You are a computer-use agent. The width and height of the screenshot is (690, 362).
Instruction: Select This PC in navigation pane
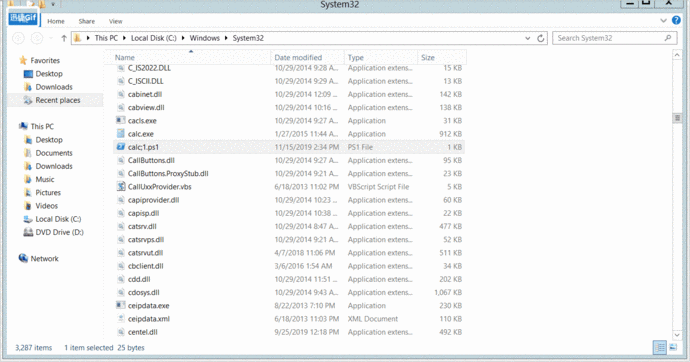42,126
